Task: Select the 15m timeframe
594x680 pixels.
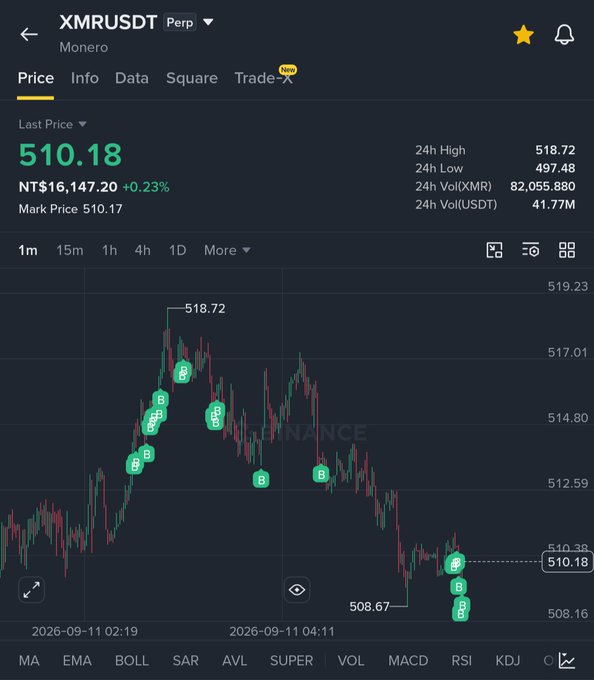Action: 69,250
